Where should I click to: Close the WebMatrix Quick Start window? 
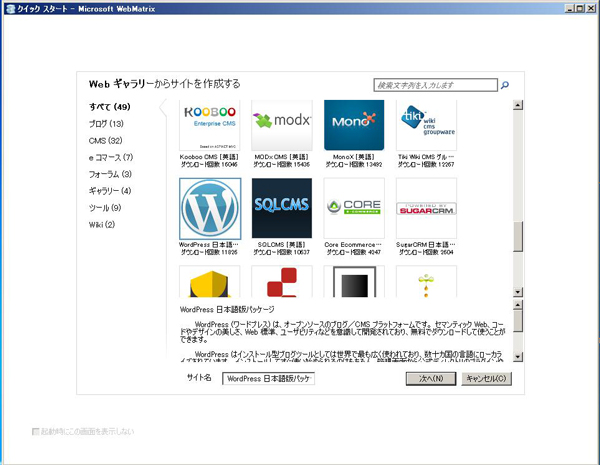590,8
